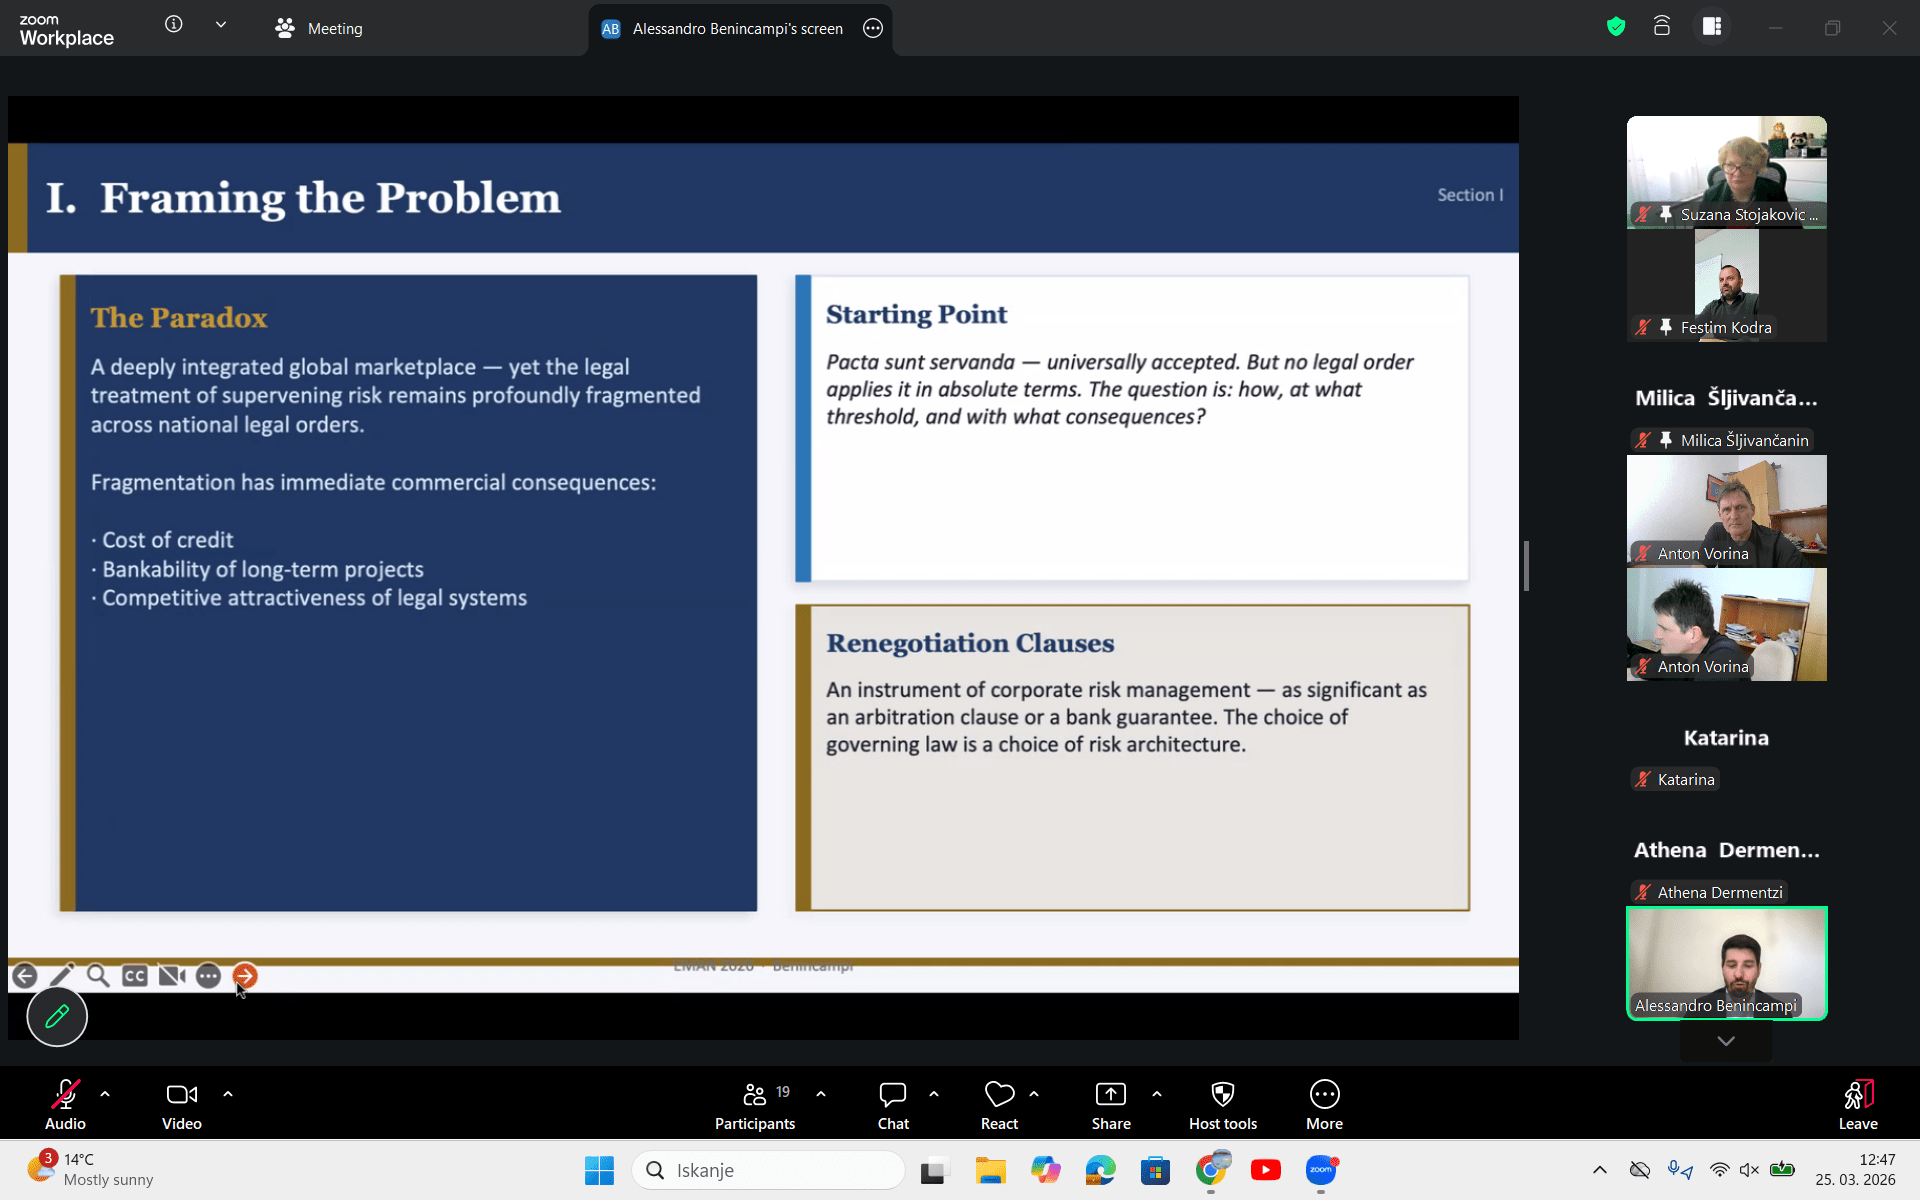This screenshot has height=1200, width=1920.
Task: Open the React emoji menu
Action: point(999,1105)
